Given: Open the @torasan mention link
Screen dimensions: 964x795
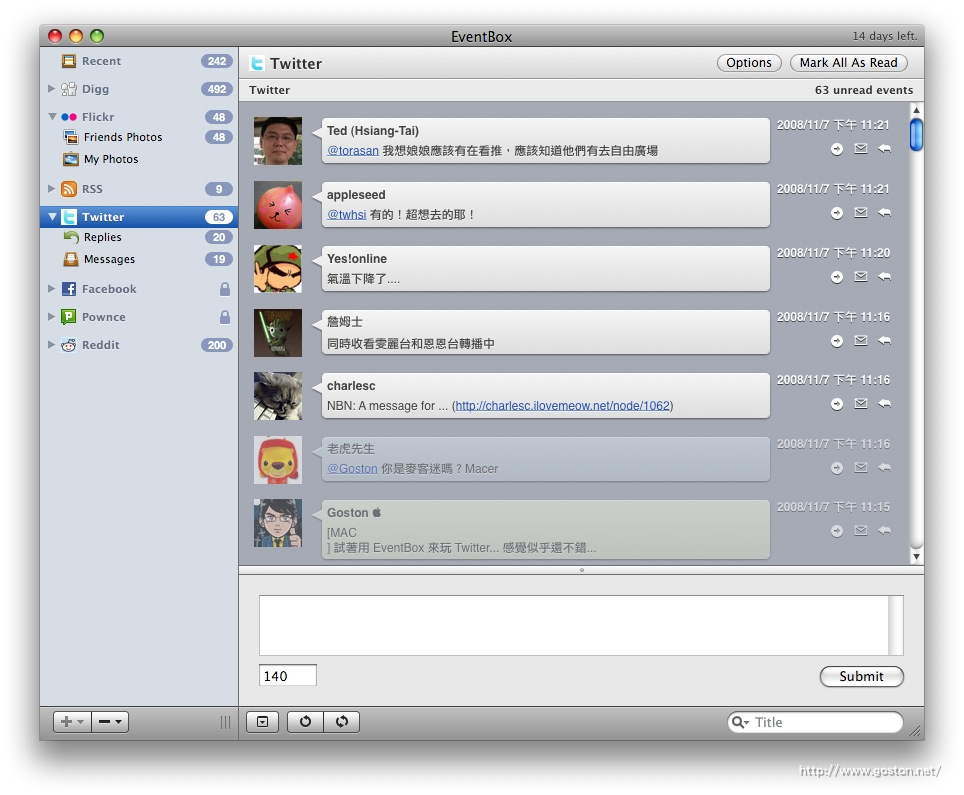Looking at the screenshot, I should point(353,151).
